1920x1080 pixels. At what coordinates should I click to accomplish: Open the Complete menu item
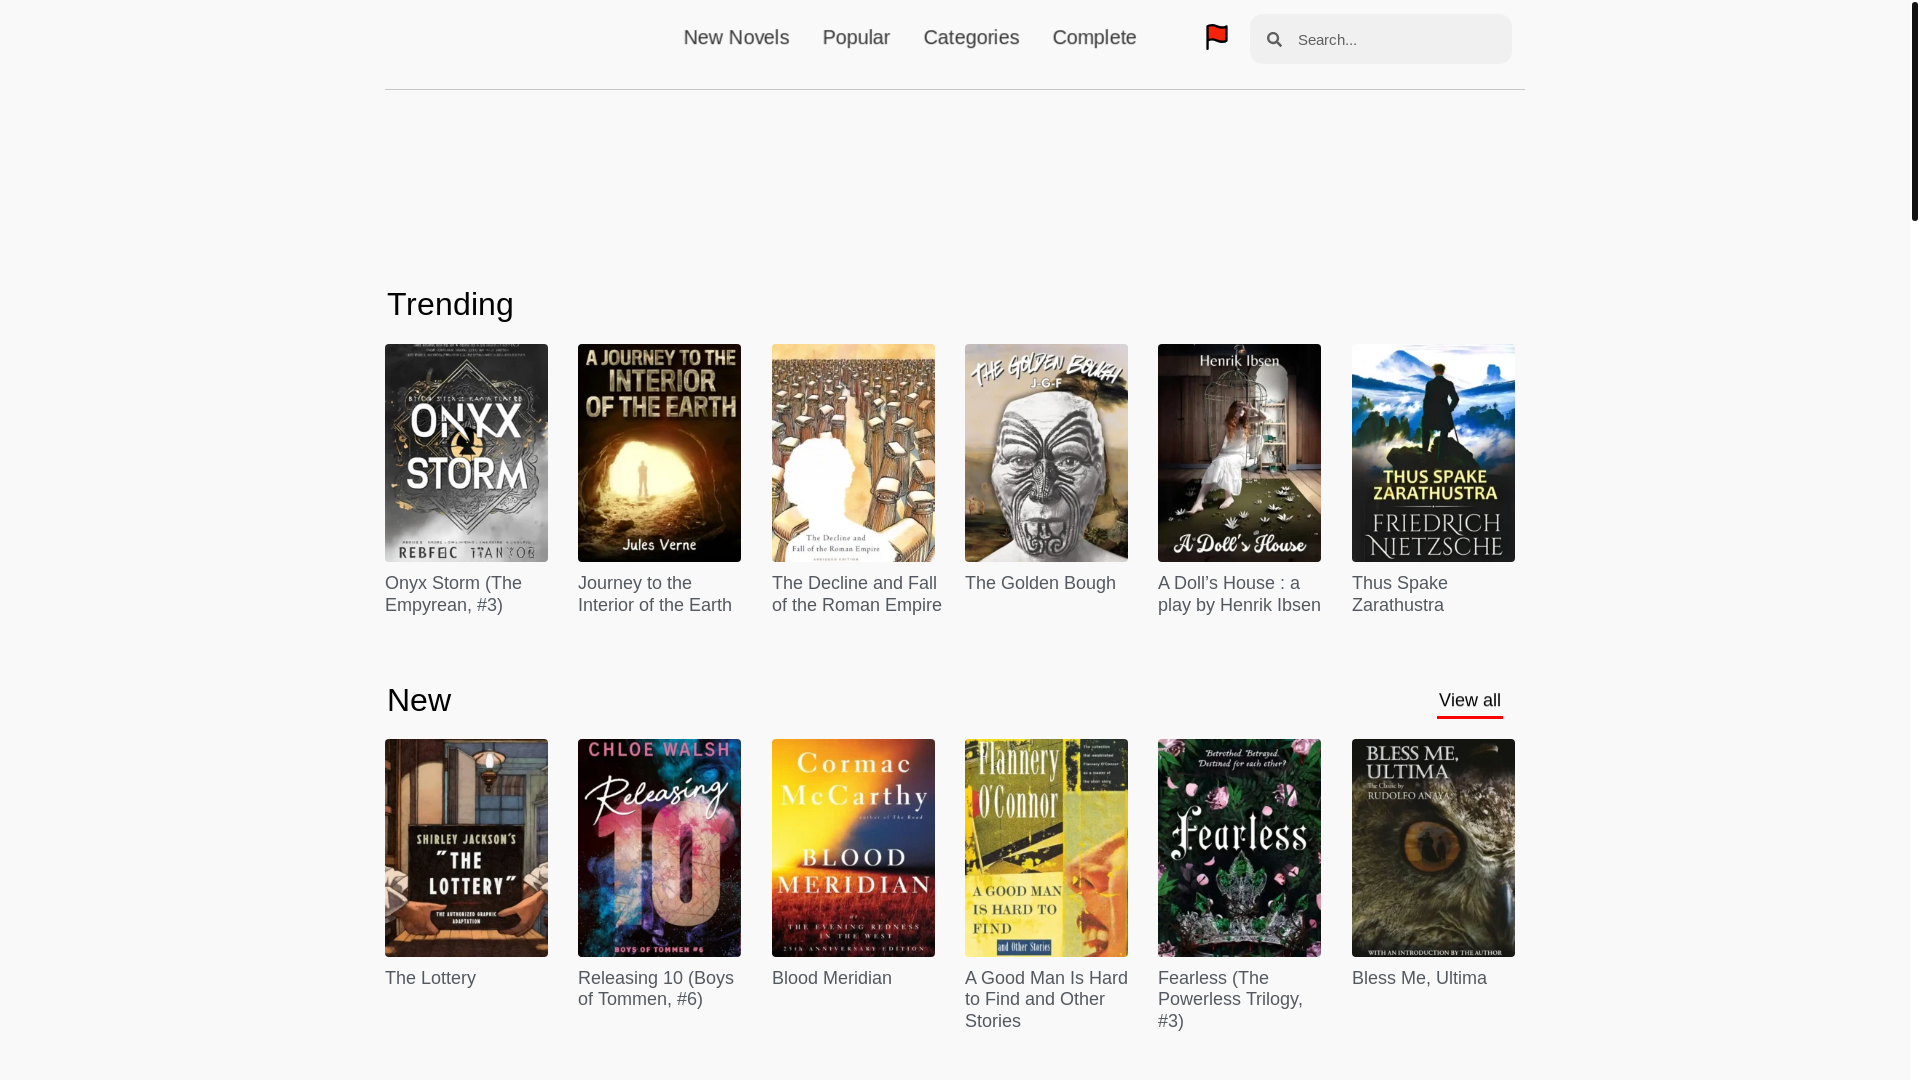1094,37
